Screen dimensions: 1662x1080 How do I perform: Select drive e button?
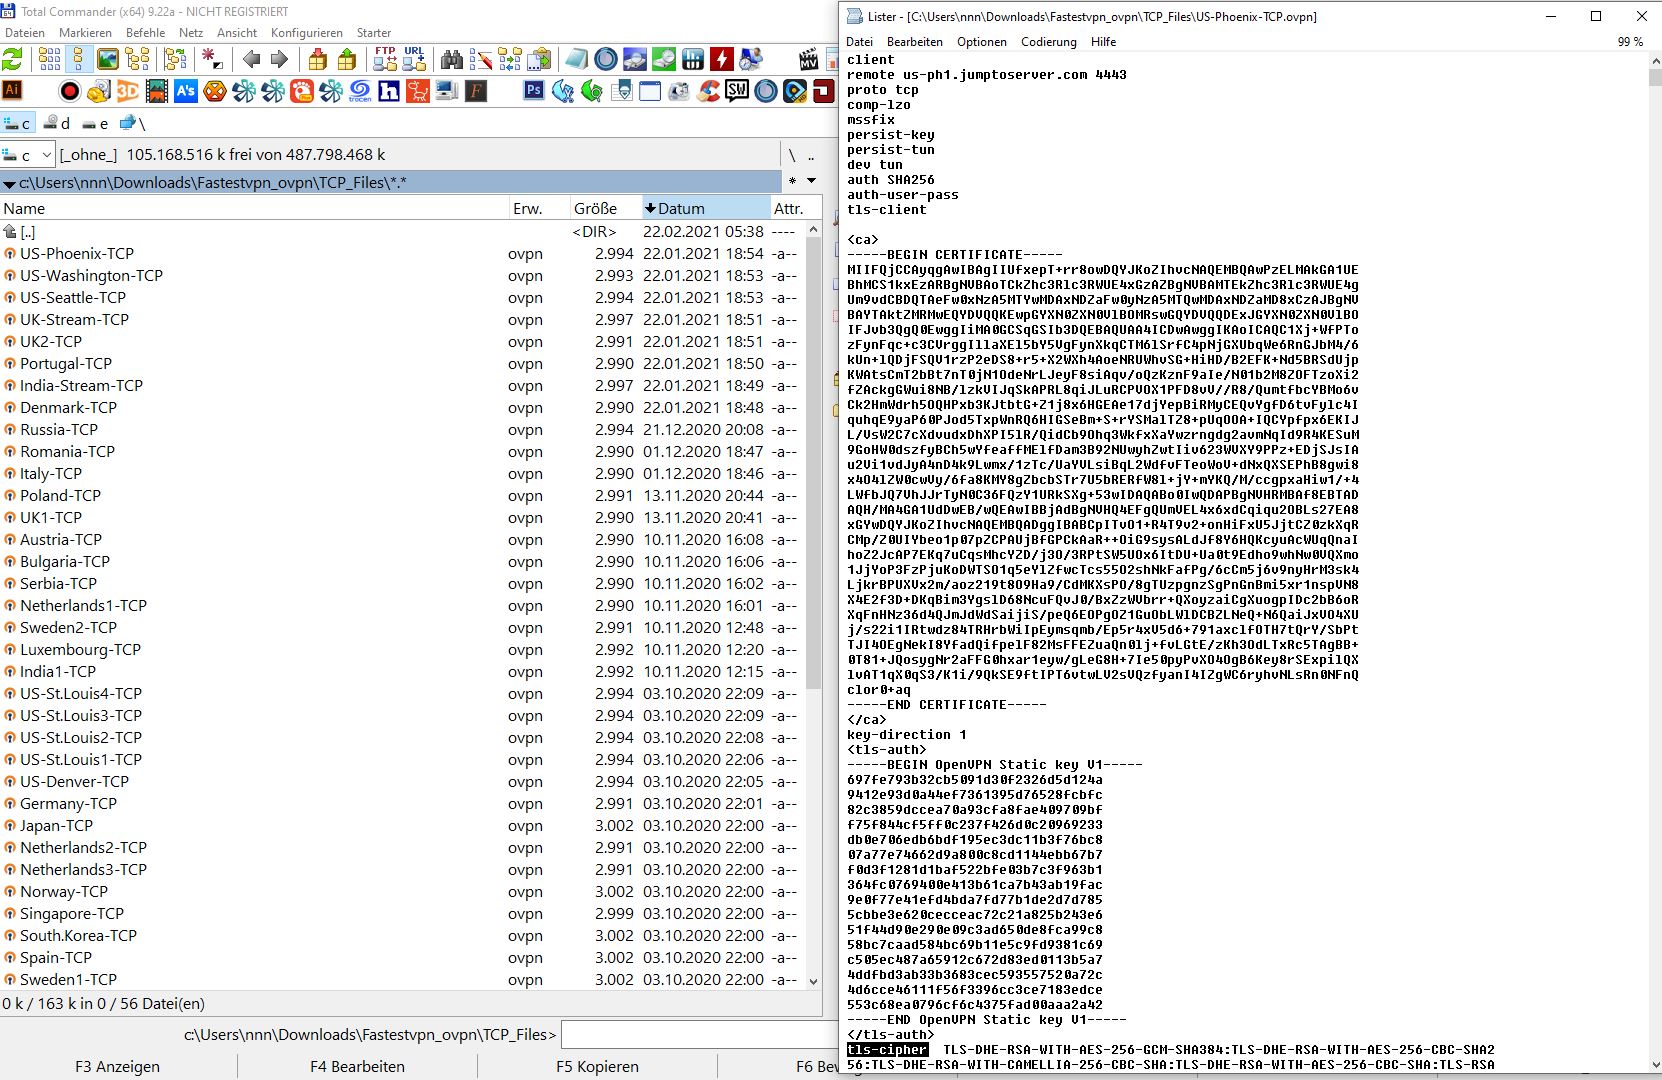click(96, 123)
